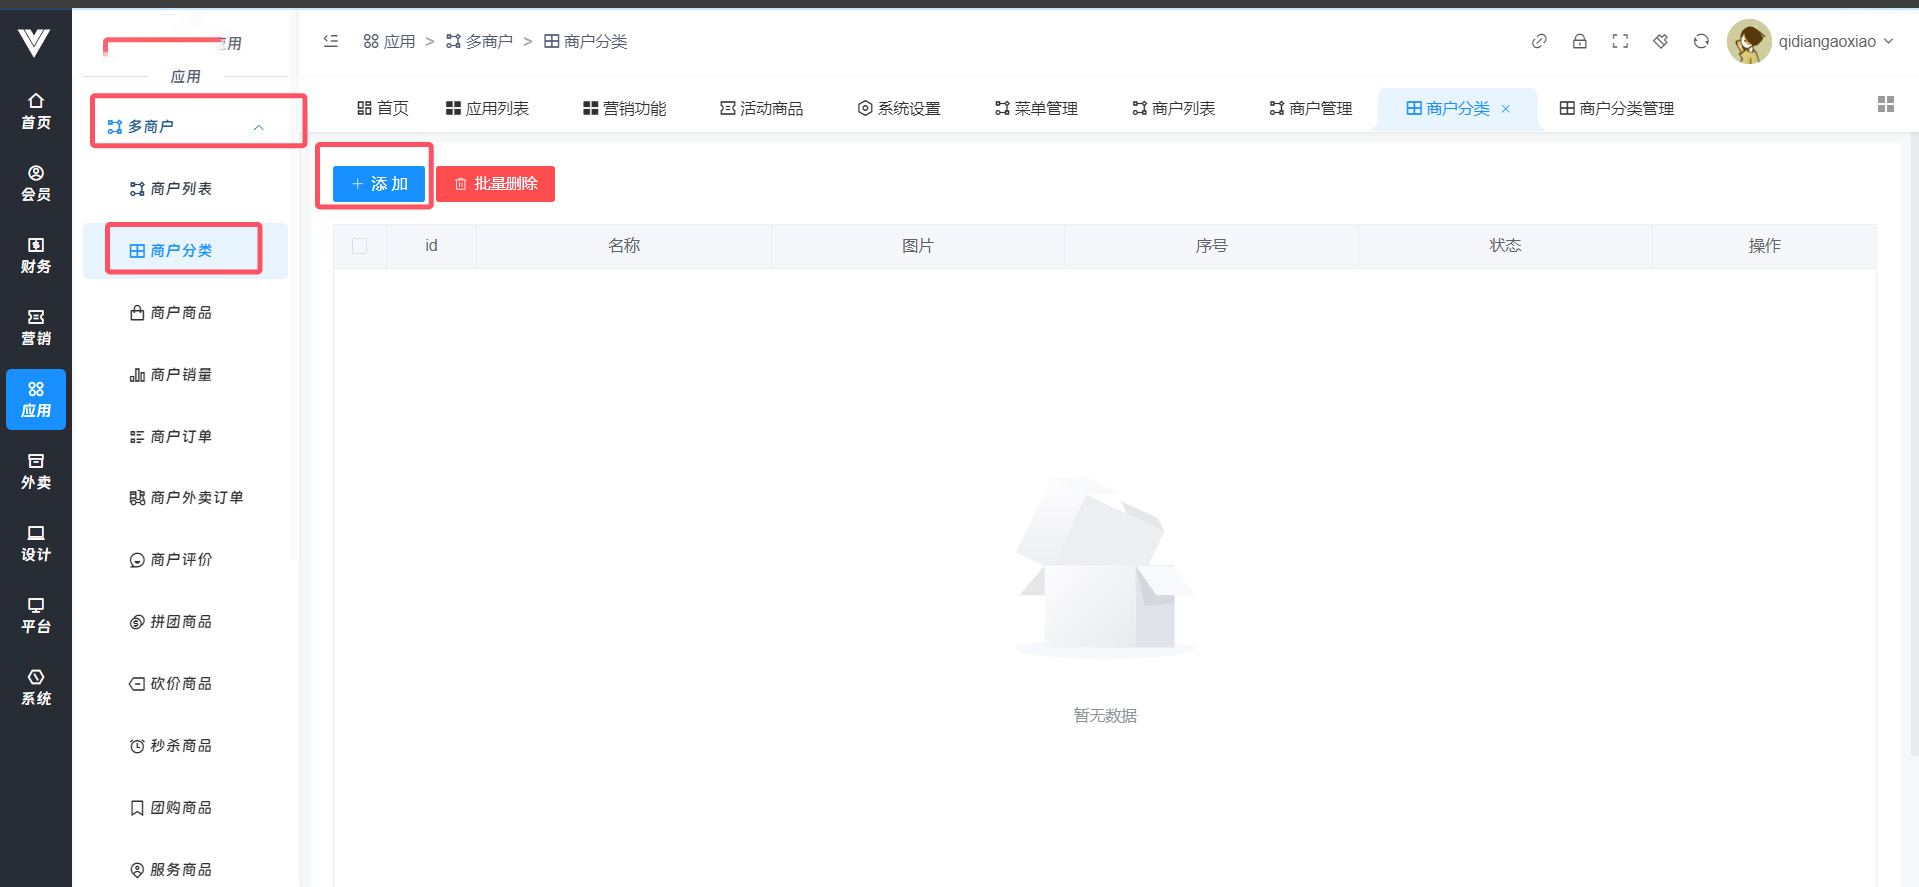Open 外卖 section in left navigation
The width and height of the screenshot is (1919, 887).
coord(36,471)
